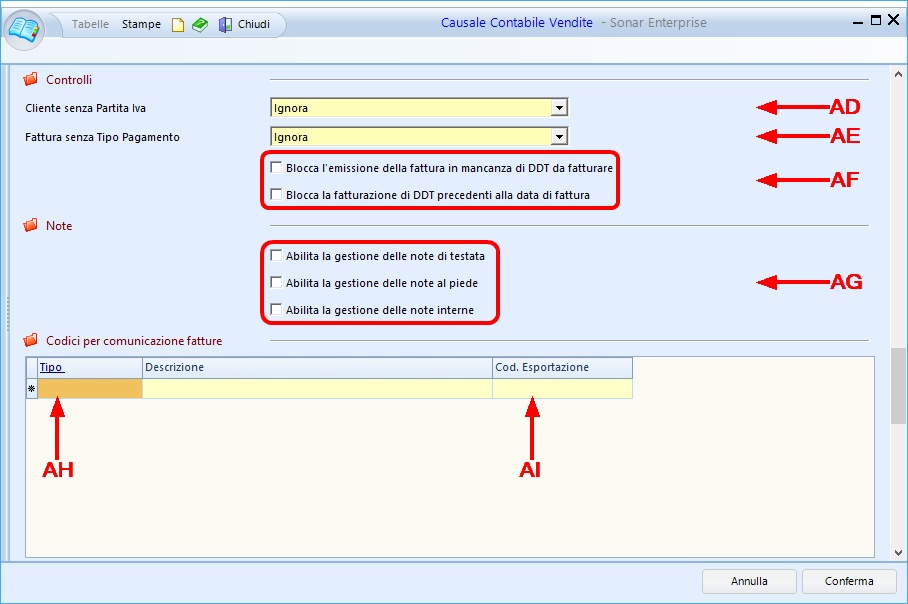
Task: Toggle gestione delle note al piede
Action: click(x=276, y=283)
